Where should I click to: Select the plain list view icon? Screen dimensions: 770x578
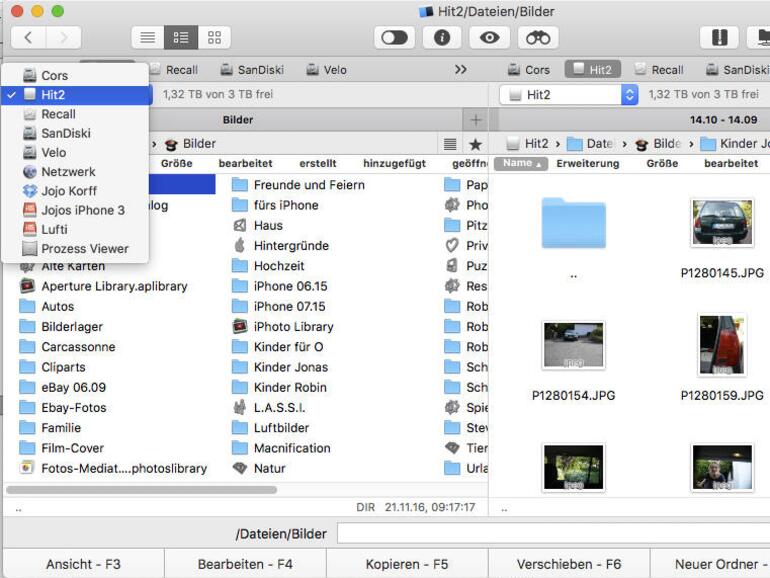(x=147, y=37)
